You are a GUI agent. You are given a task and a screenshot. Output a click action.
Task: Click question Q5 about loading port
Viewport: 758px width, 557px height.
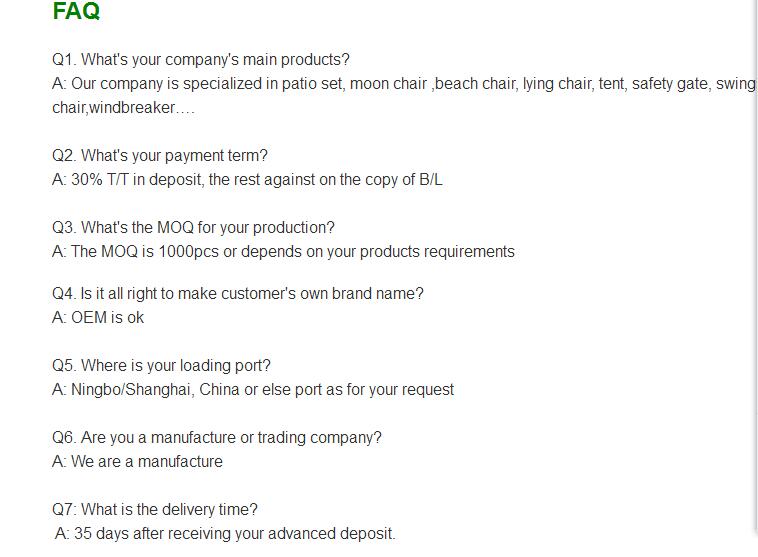(x=161, y=366)
